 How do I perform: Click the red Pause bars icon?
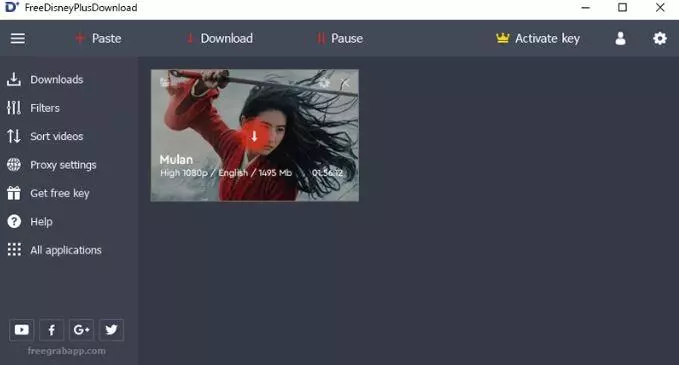[x=321, y=39]
